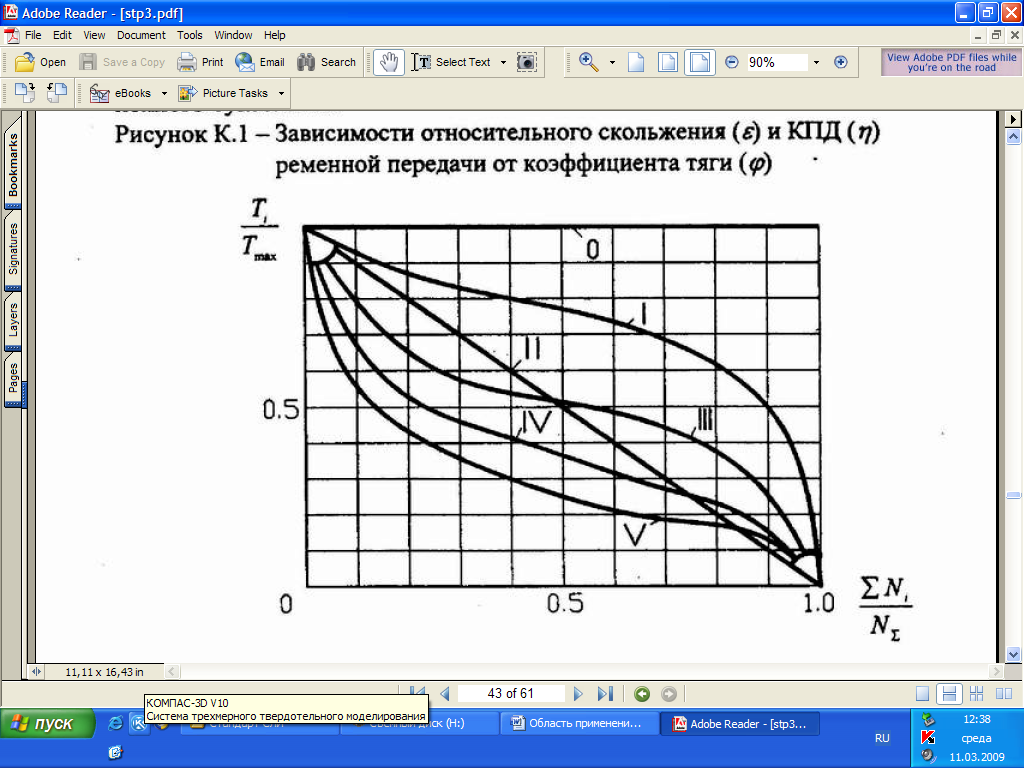
Task: Expand the Zoom In tool dropdown arrow
Action: click(x=612, y=62)
